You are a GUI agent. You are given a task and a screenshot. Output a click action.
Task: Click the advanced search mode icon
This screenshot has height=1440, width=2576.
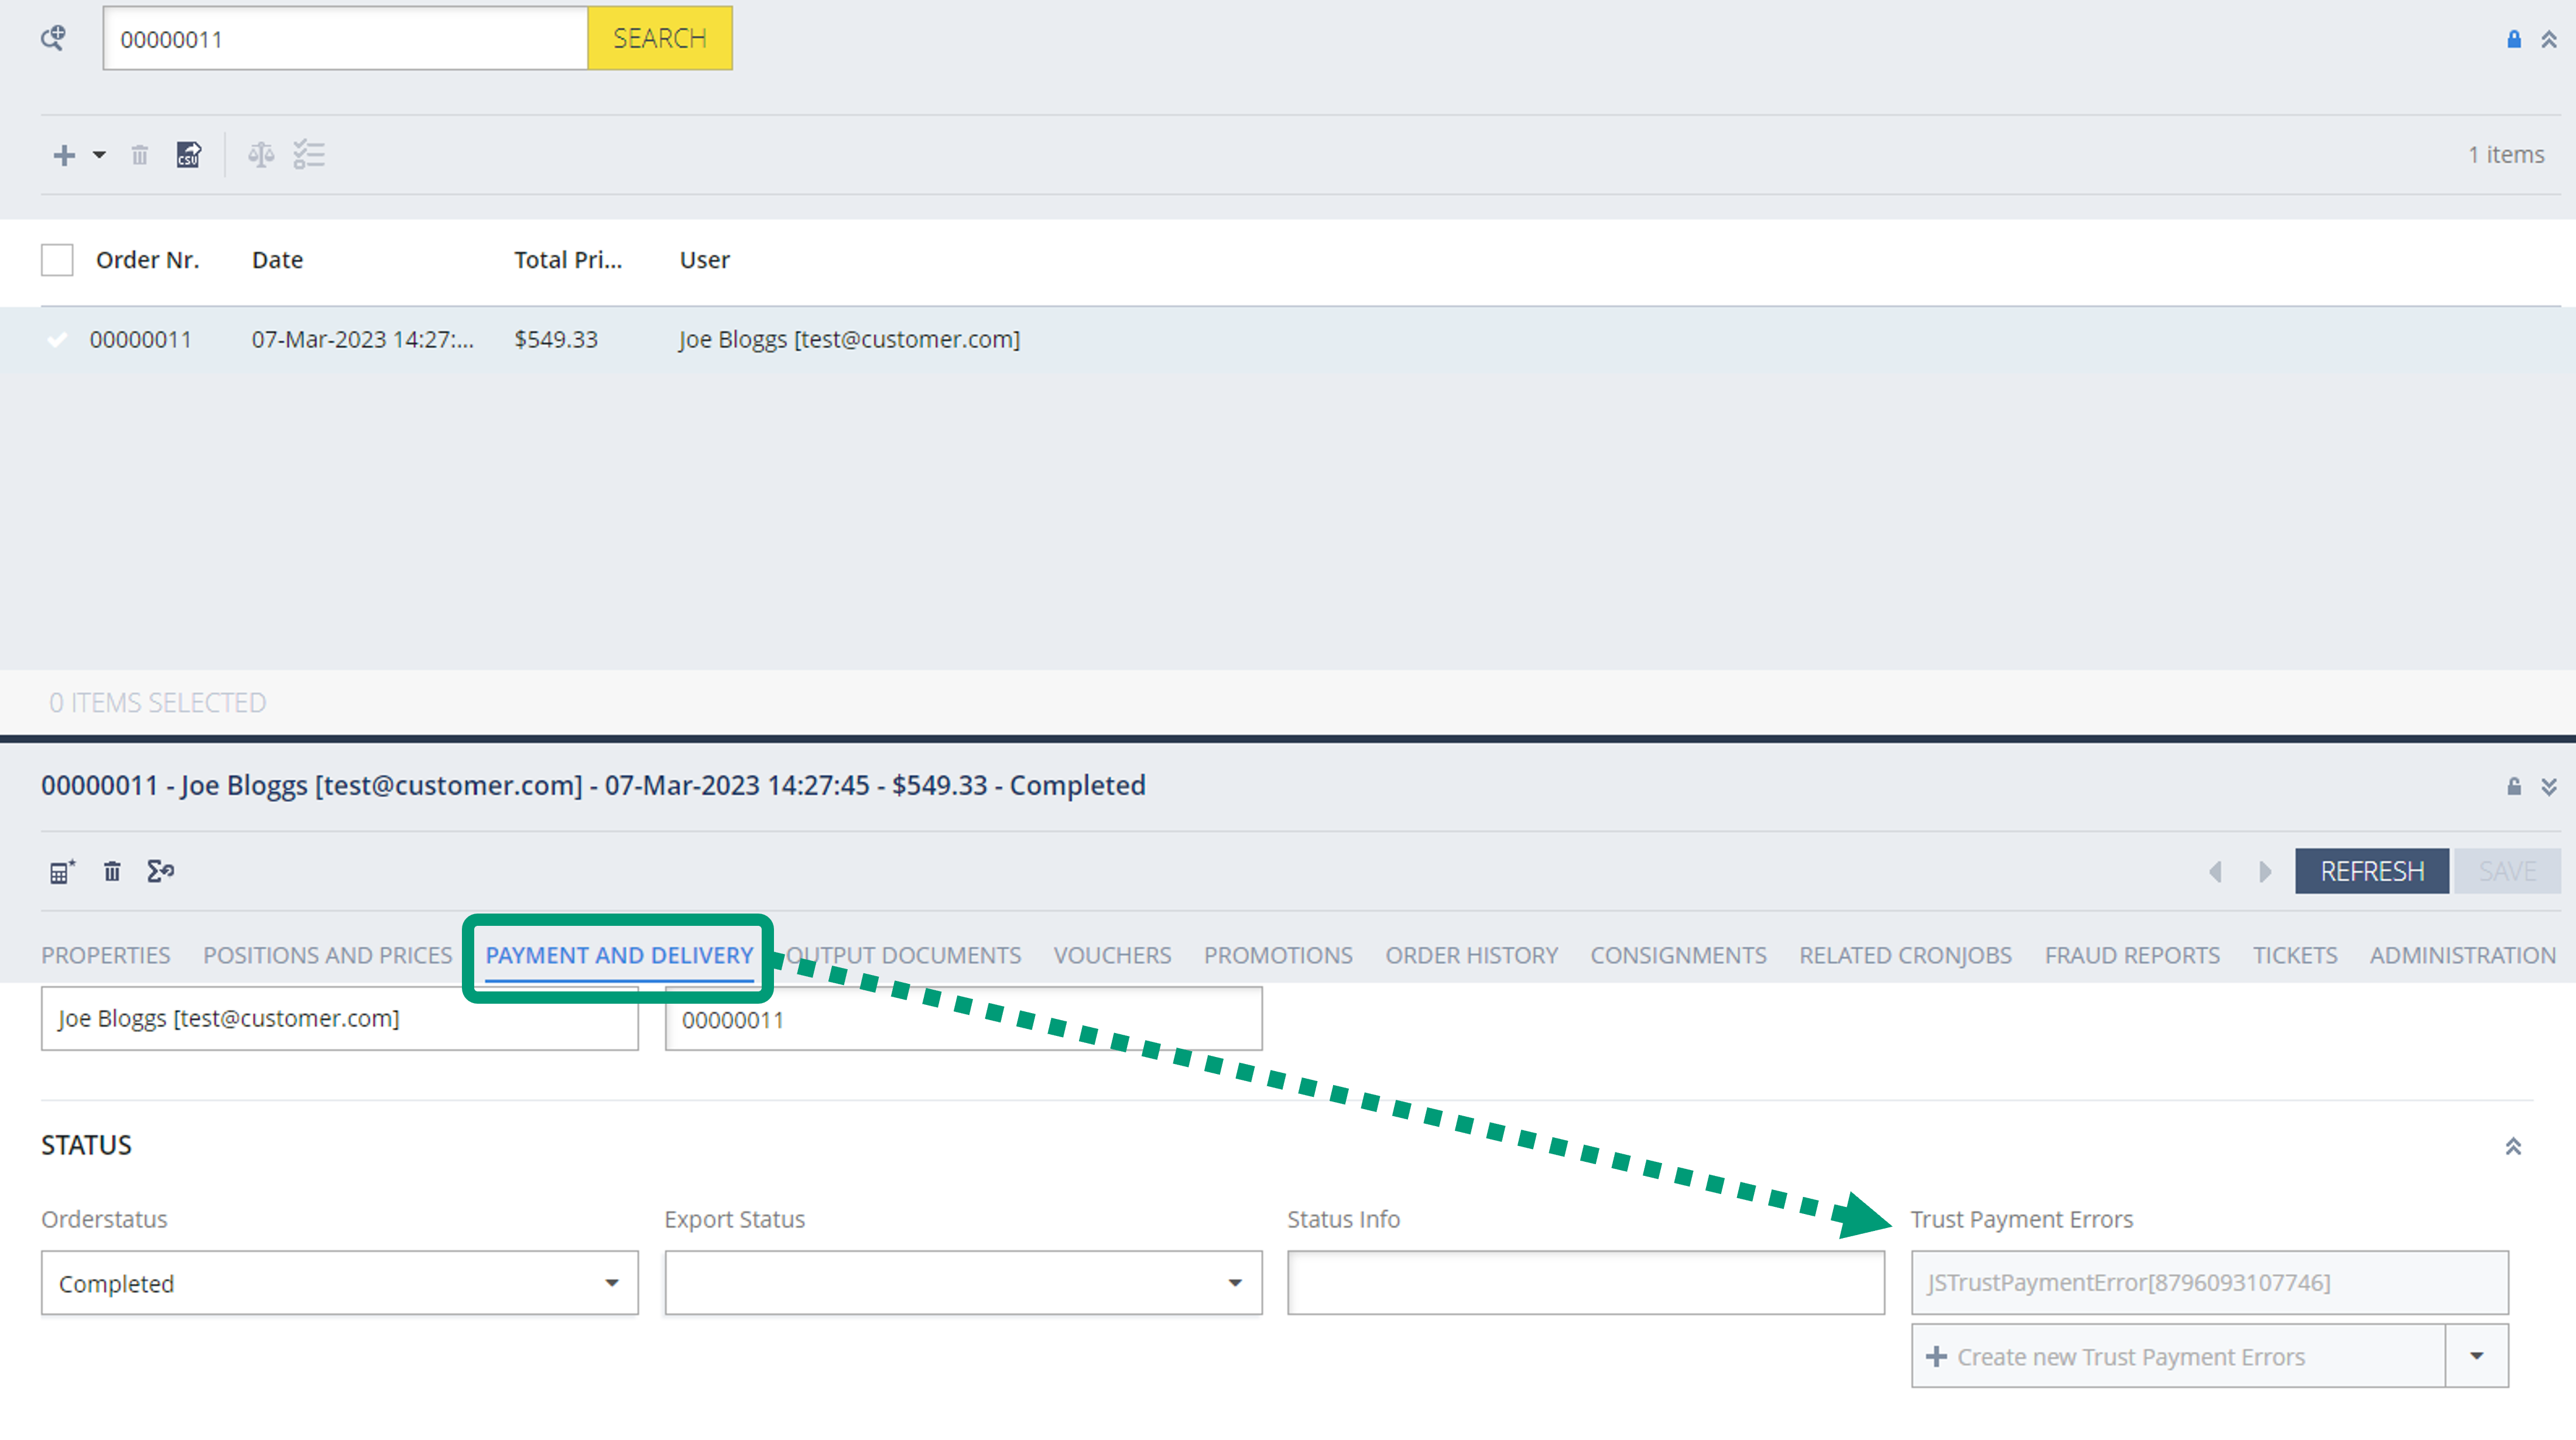(53, 38)
